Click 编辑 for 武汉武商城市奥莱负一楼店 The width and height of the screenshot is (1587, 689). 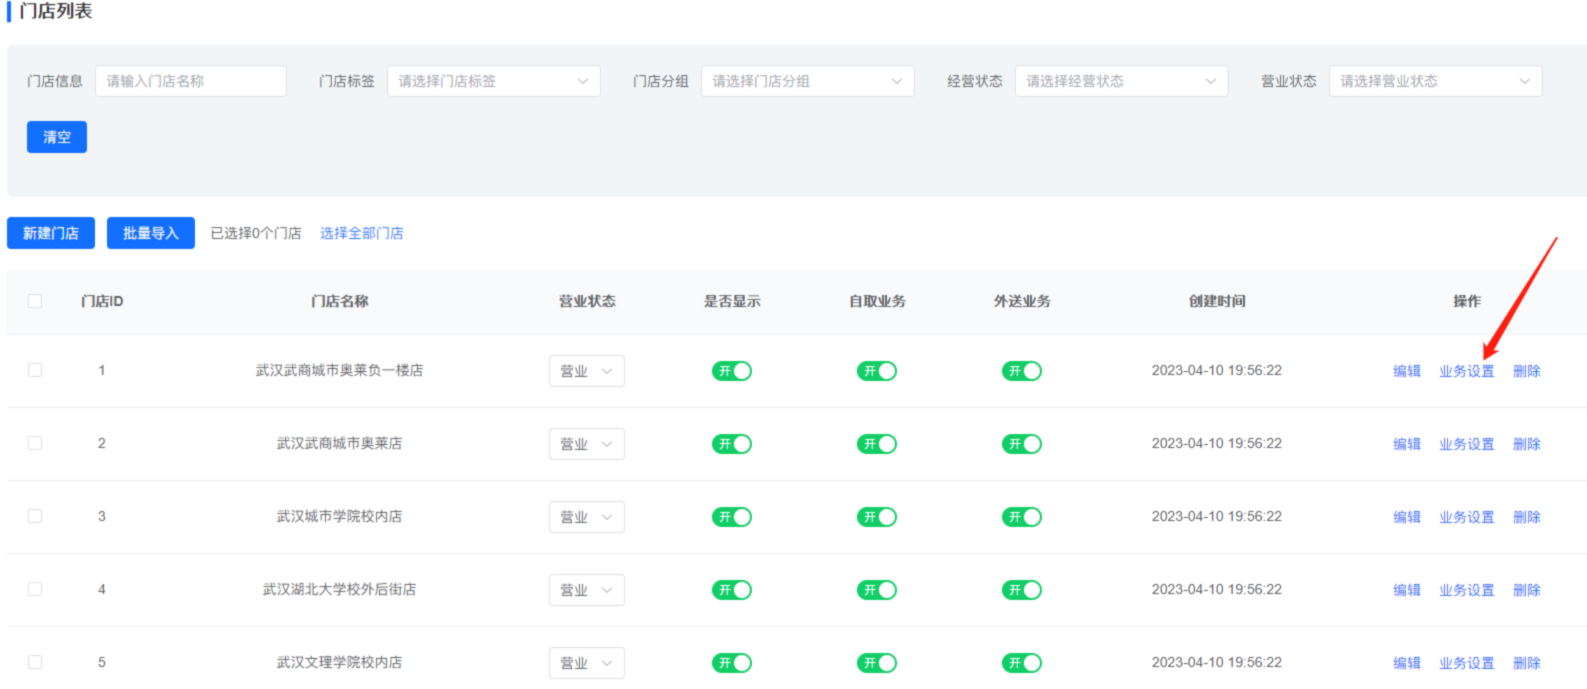tap(1407, 371)
